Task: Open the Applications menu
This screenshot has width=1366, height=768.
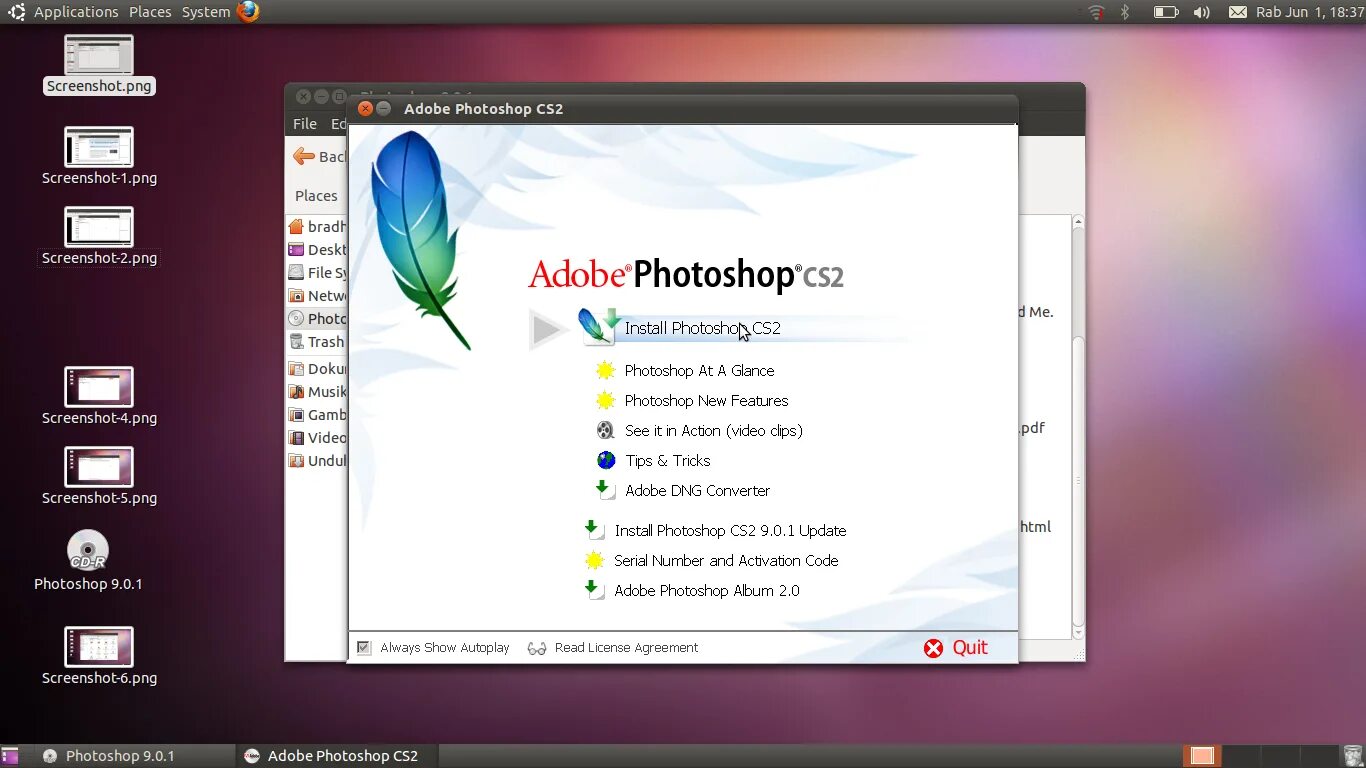Action: pos(76,12)
